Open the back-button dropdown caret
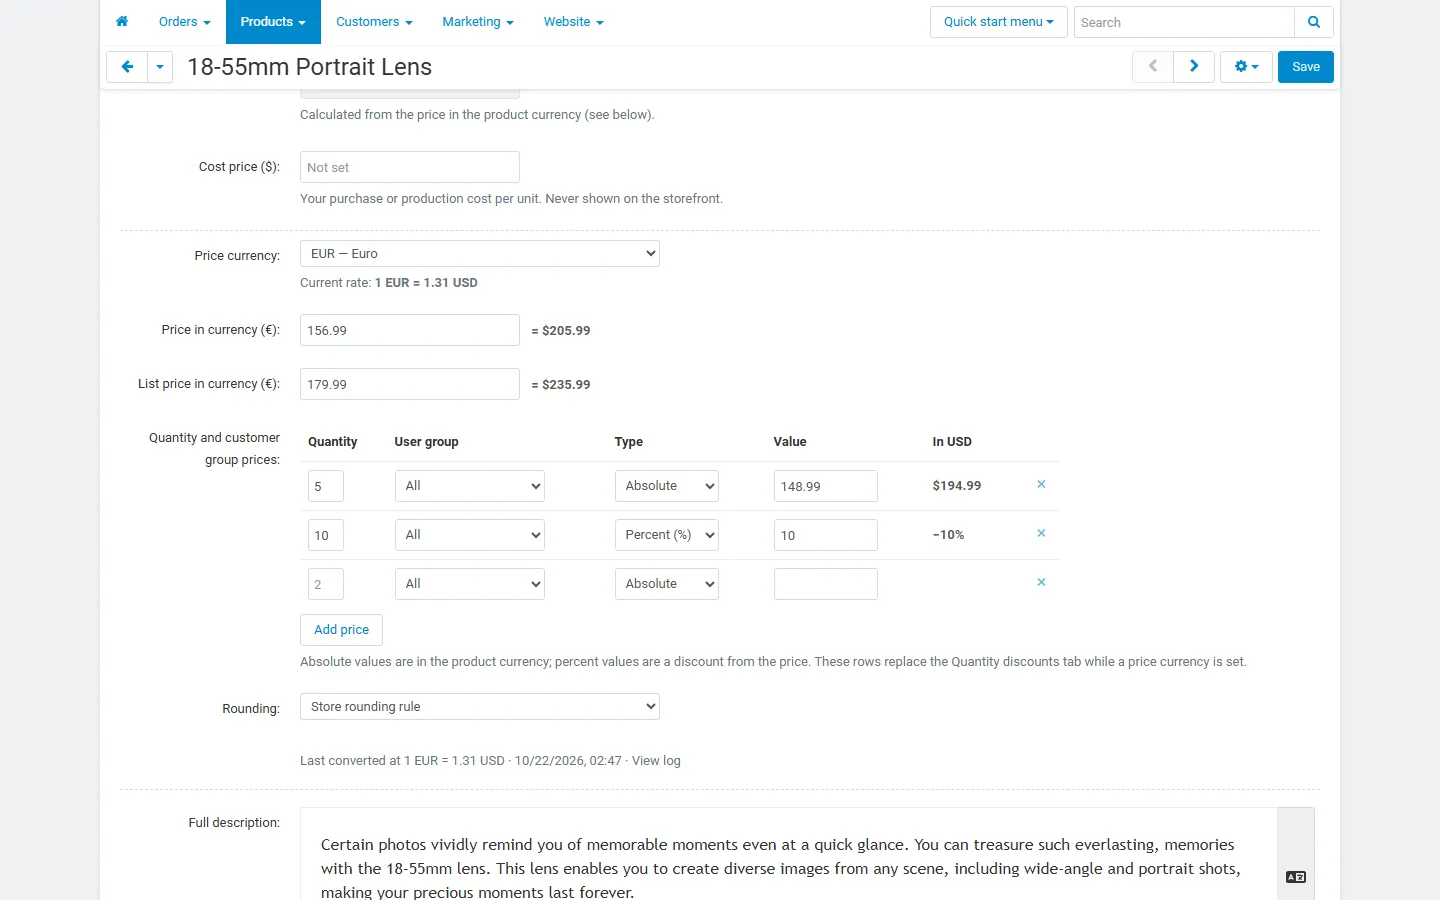Image resolution: width=1440 pixels, height=900 pixels. coord(160,67)
